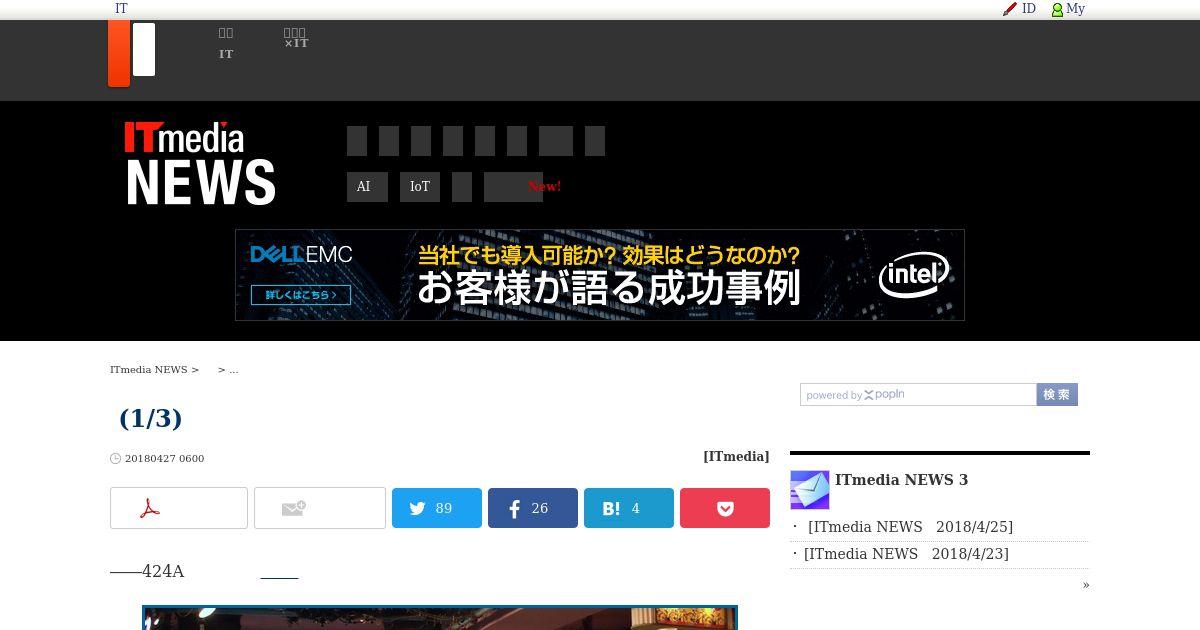Image resolution: width=1200 pixels, height=630 pixels.
Task: Click the ITmedia NEWS breadcrumb link
Action: pyautogui.click(x=149, y=370)
